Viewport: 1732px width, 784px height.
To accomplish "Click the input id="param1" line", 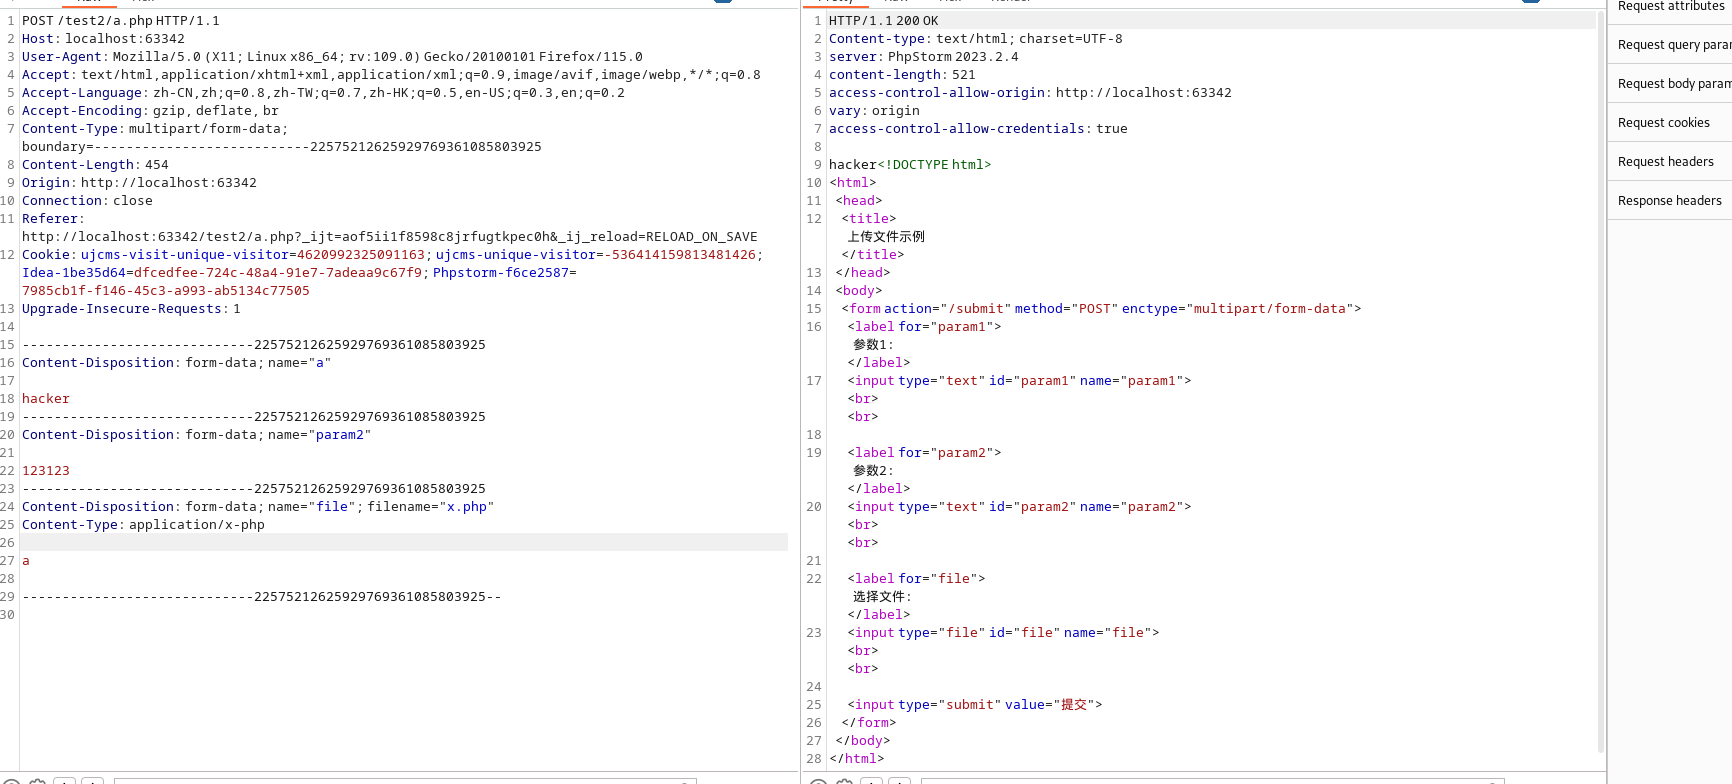I will point(1020,381).
